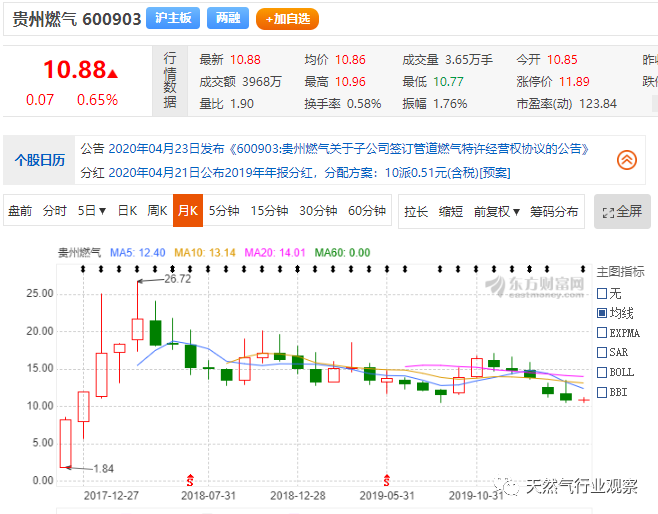Toggle the 均线 moving average indicator
The height and width of the screenshot is (514, 658).
pos(602,313)
